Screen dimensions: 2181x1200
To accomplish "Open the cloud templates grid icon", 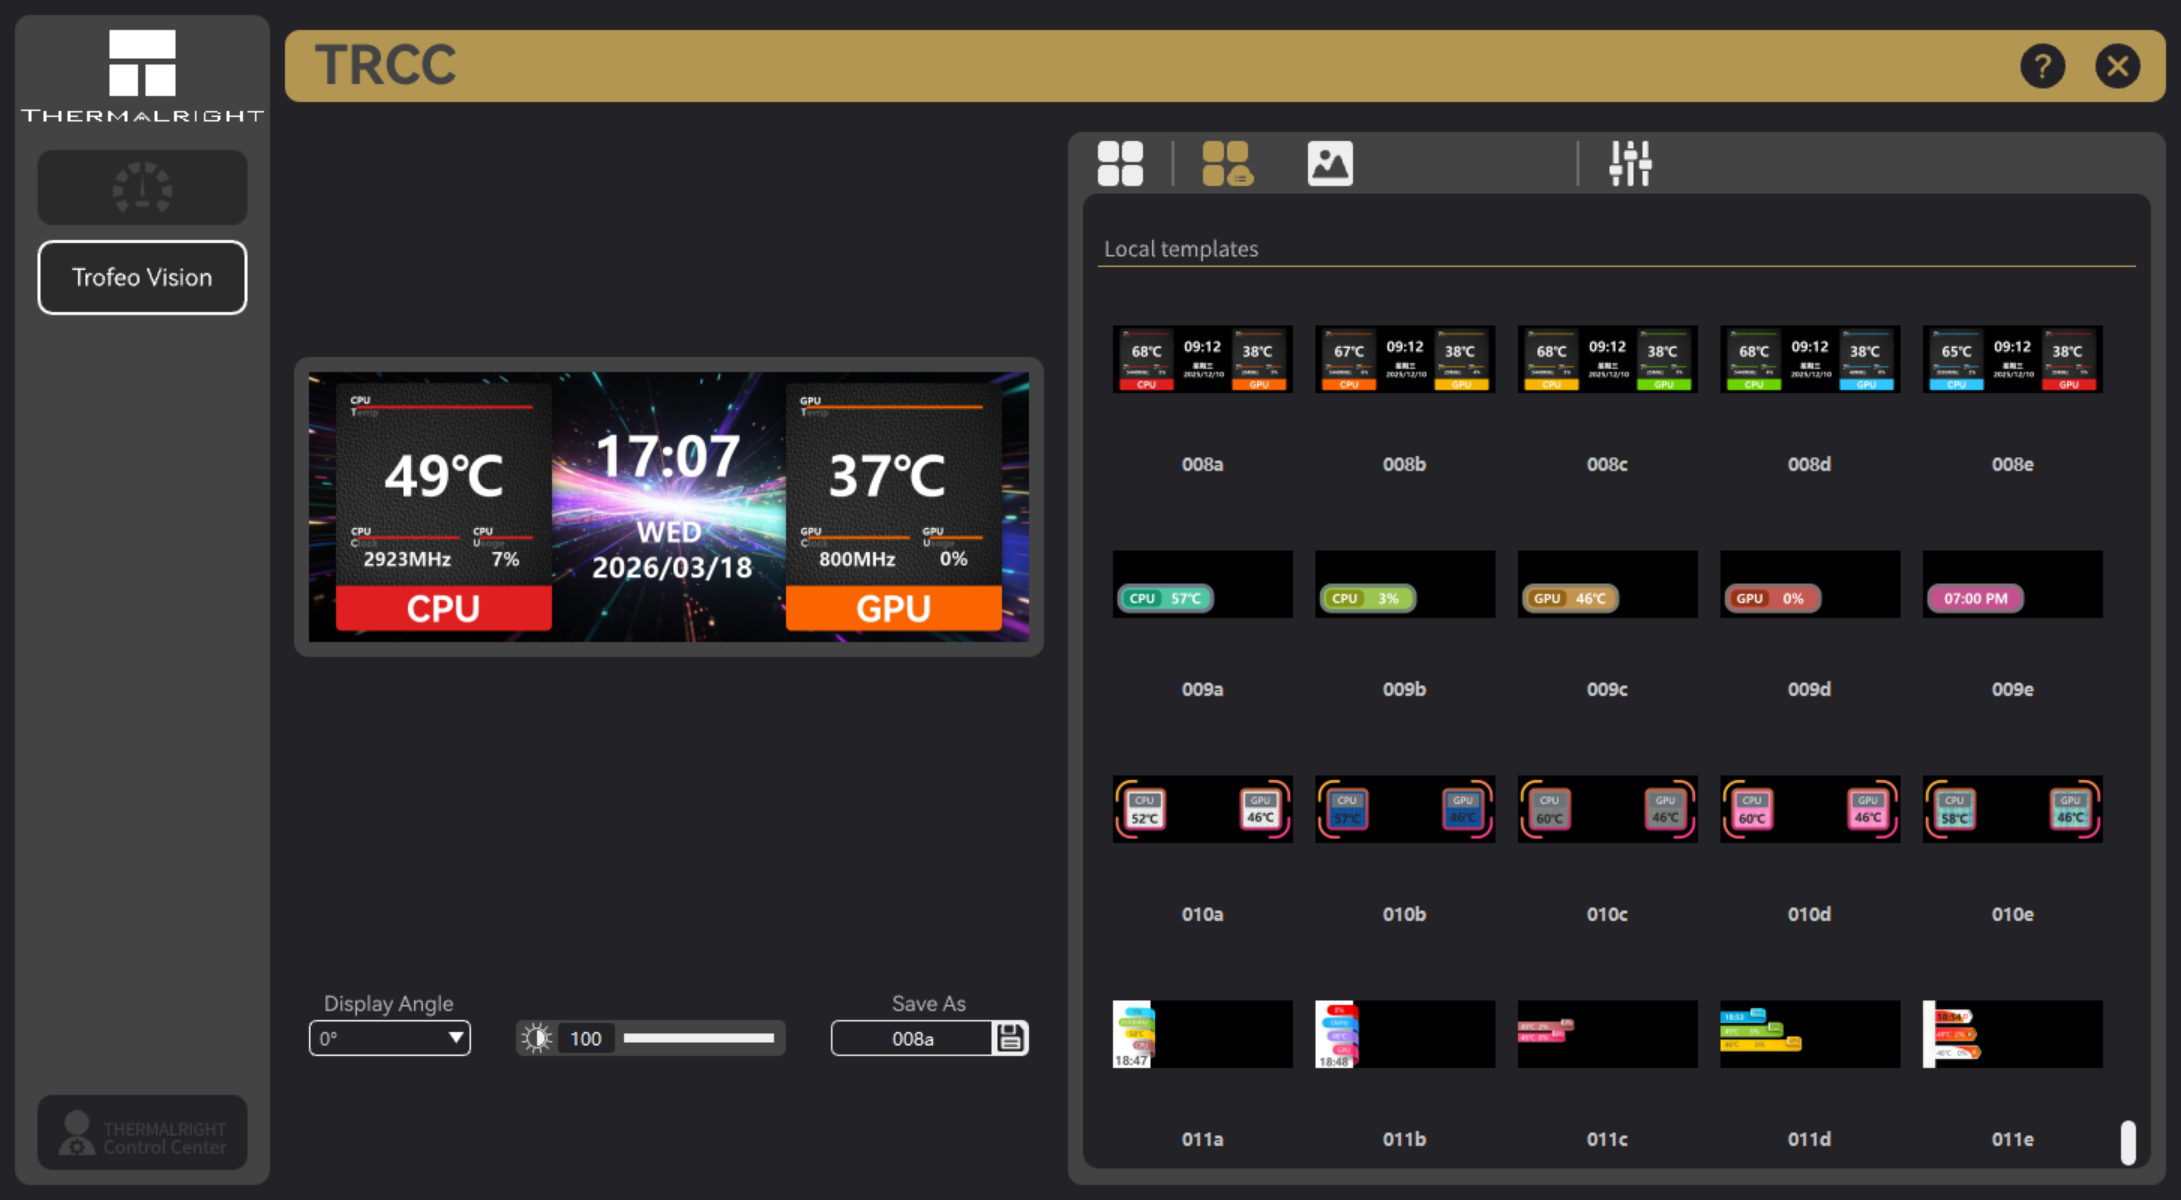I will click(x=1227, y=163).
